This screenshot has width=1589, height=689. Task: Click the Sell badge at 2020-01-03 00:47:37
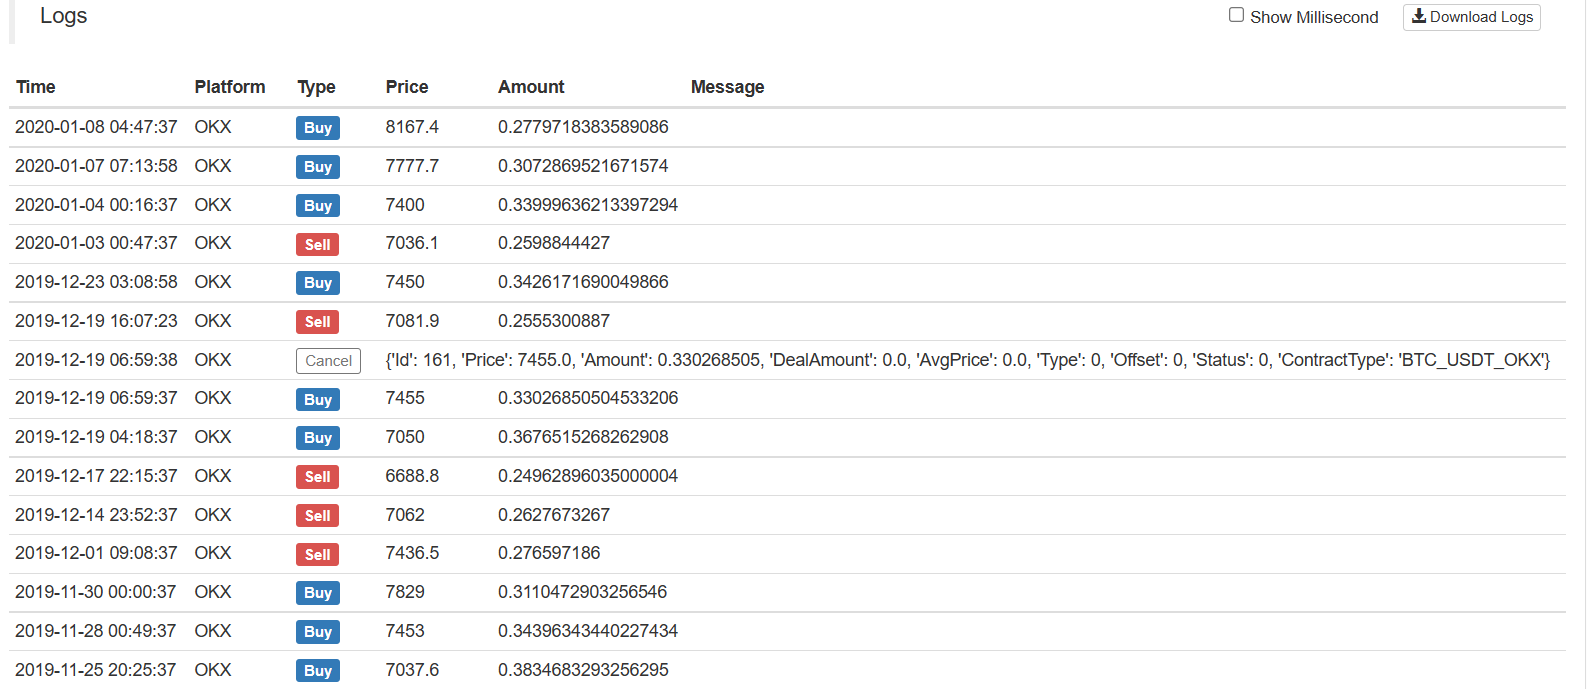(x=317, y=245)
